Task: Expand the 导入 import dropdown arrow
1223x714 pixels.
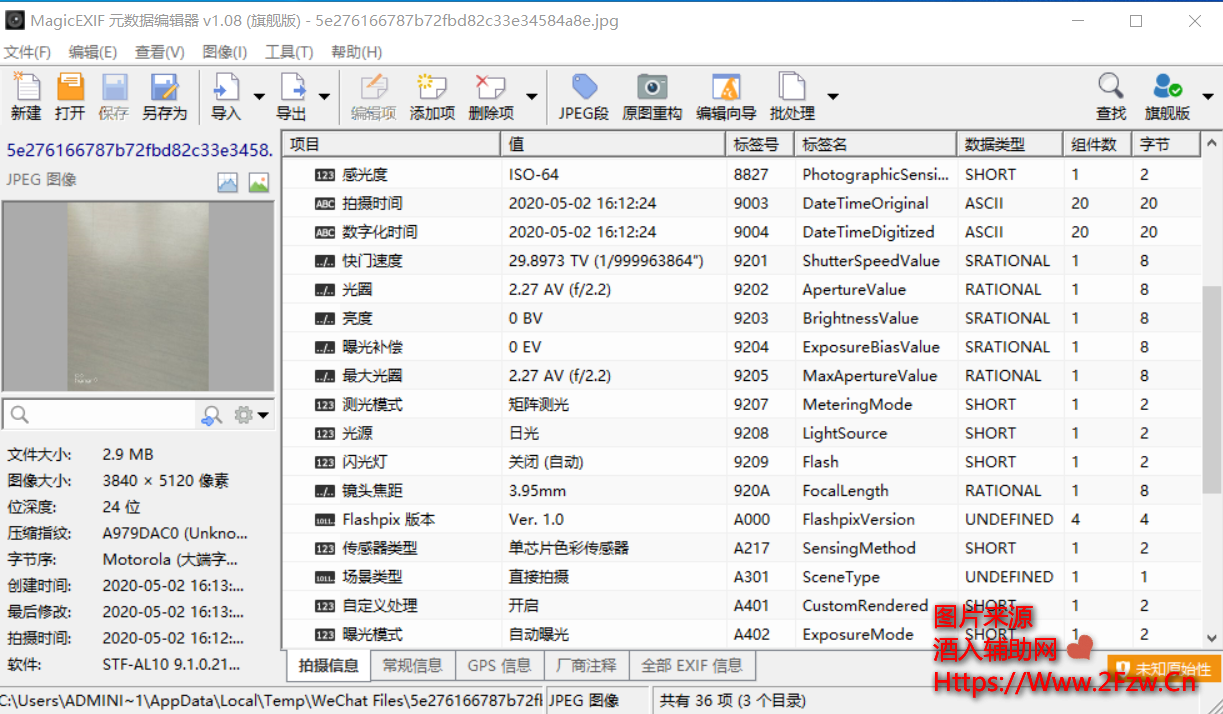Action: coord(259,96)
